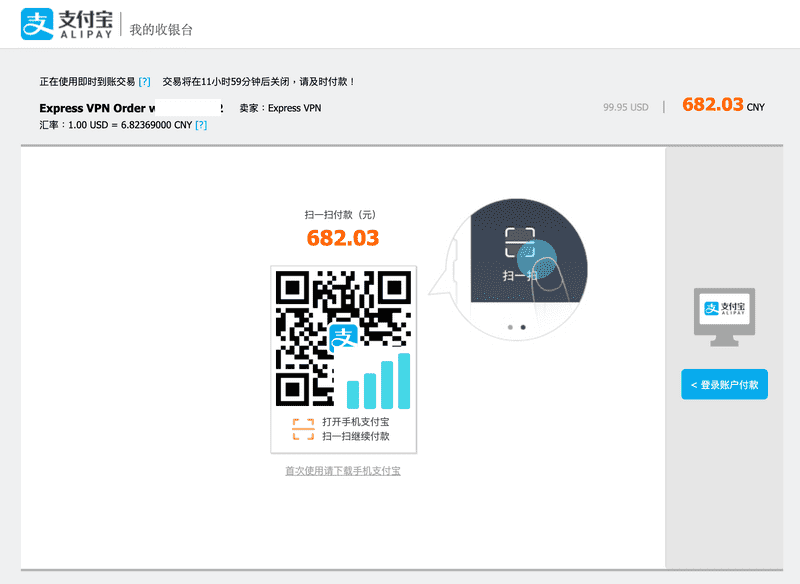Viewport: 800px width, 584px height.
Task: Click the 扫一扫继续付款 instruction text
Action: (356, 436)
